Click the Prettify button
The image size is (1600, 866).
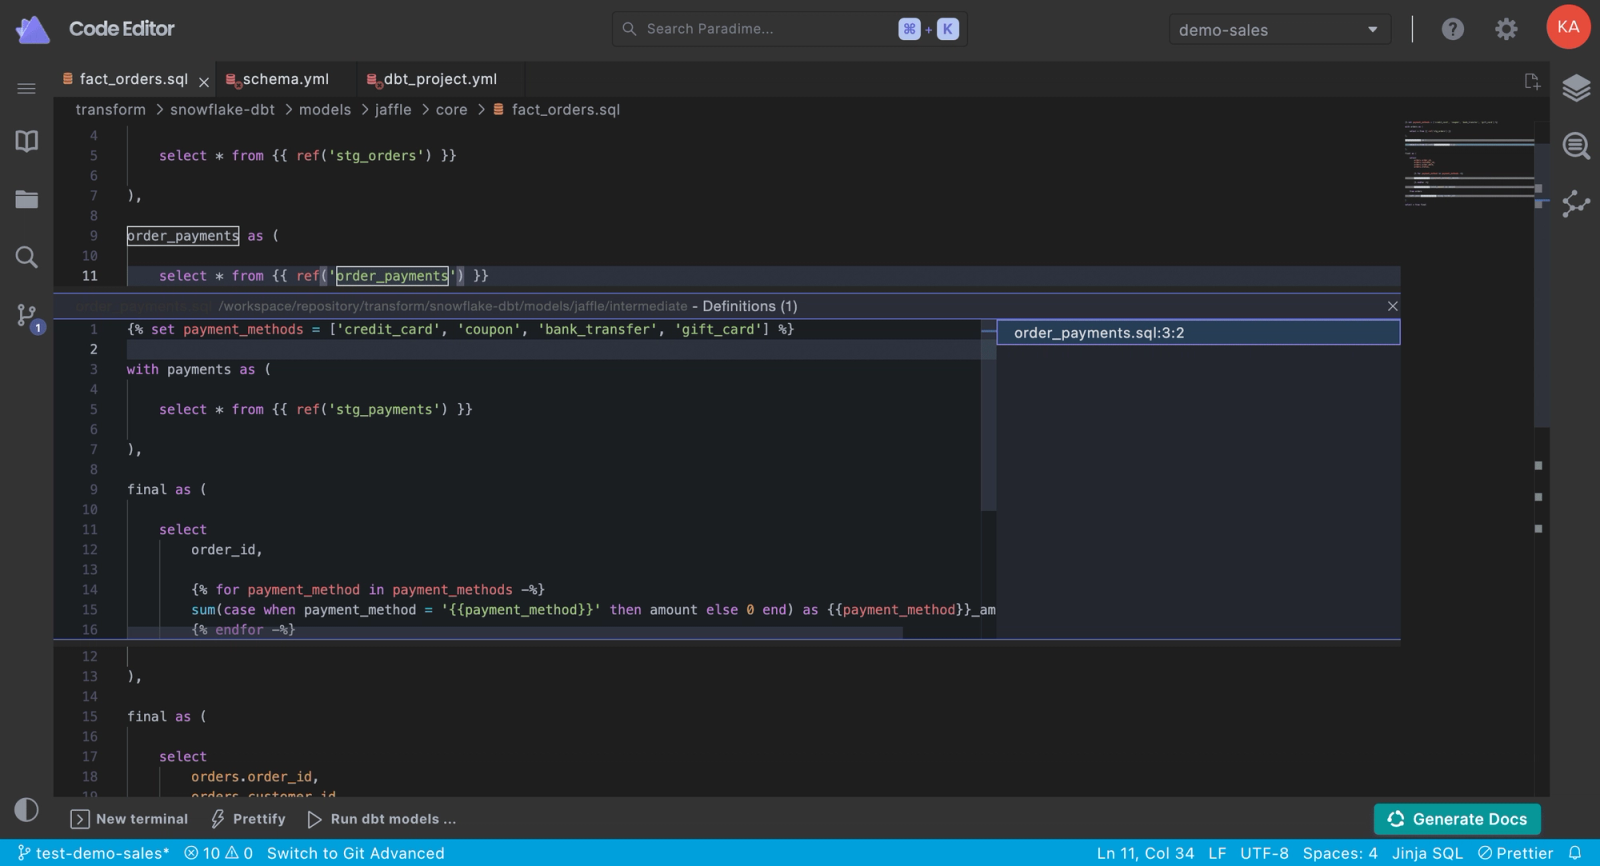(248, 819)
